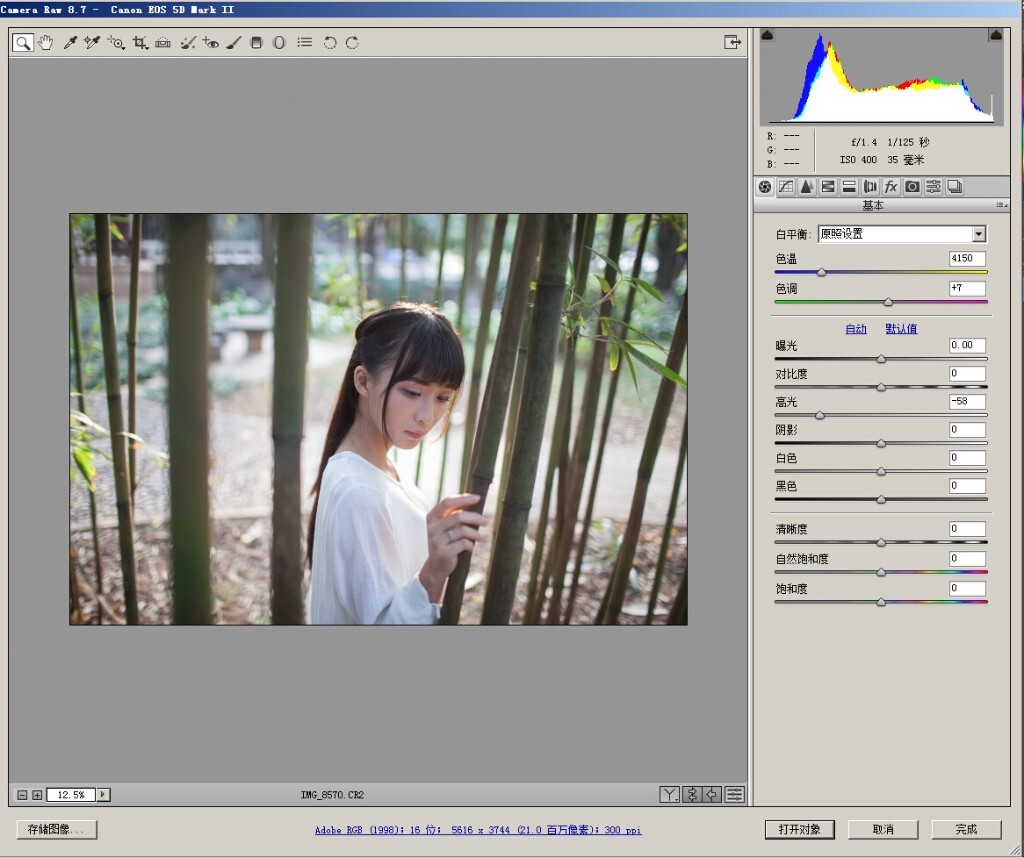Zoom in with the plus button
The image size is (1024, 858).
click(37, 795)
